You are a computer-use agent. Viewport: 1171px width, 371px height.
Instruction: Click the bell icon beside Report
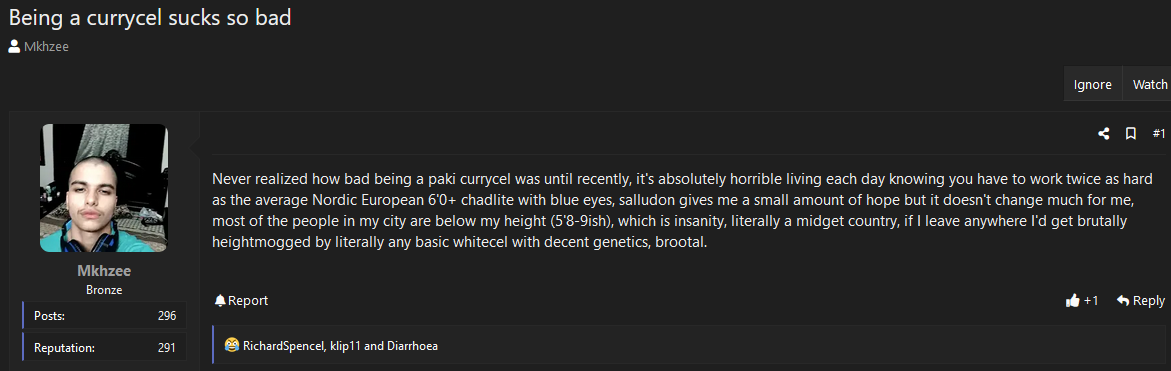tap(220, 300)
